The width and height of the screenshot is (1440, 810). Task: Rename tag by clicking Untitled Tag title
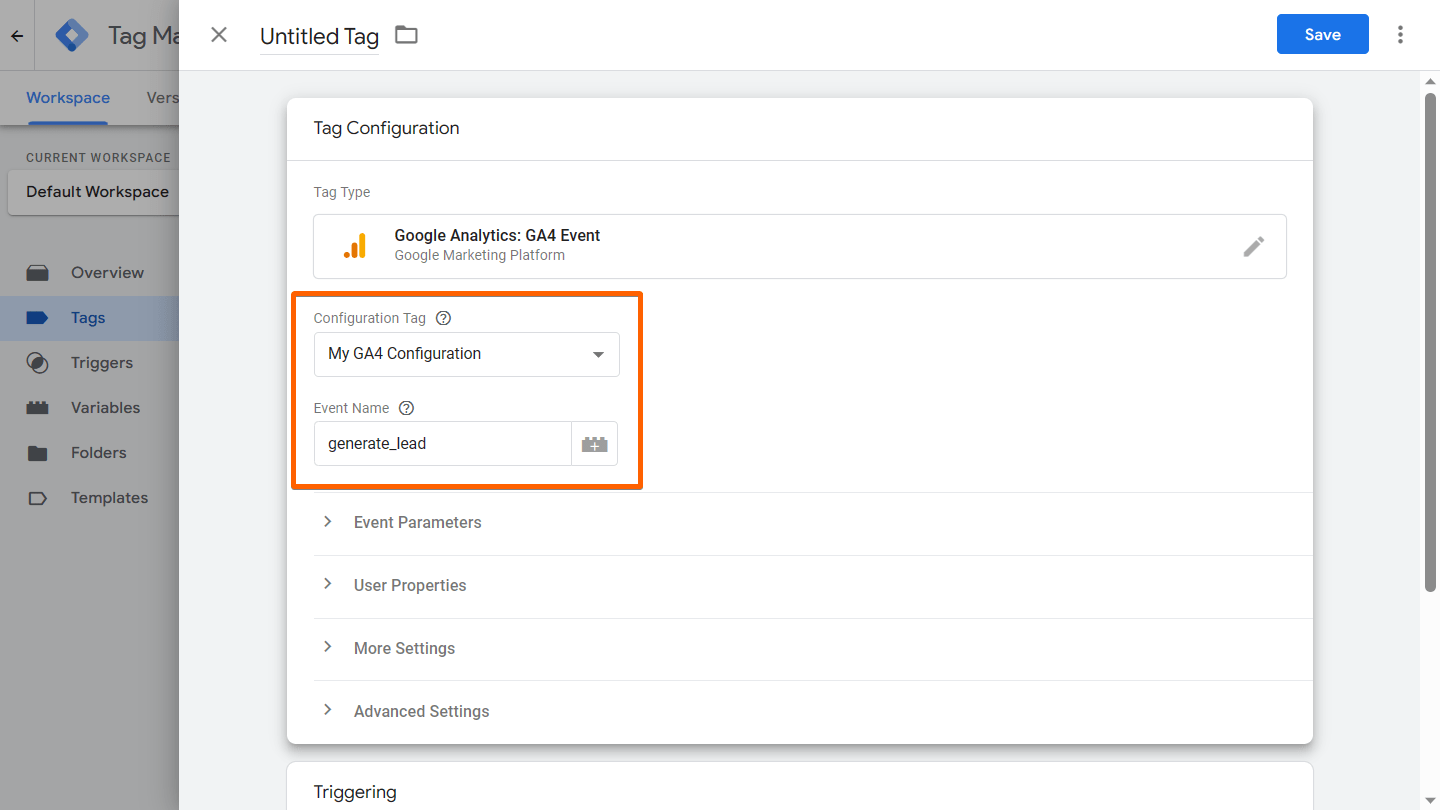tap(319, 37)
